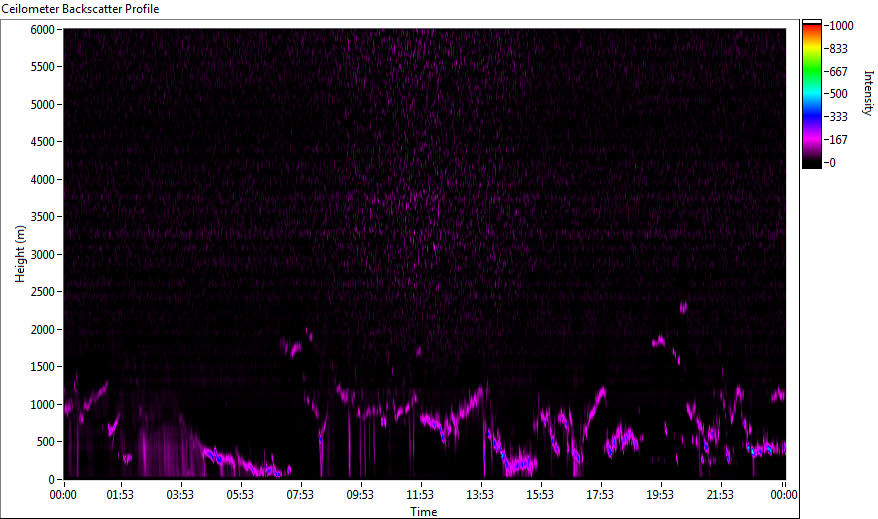Click the 4500 height tick label

point(43,142)
